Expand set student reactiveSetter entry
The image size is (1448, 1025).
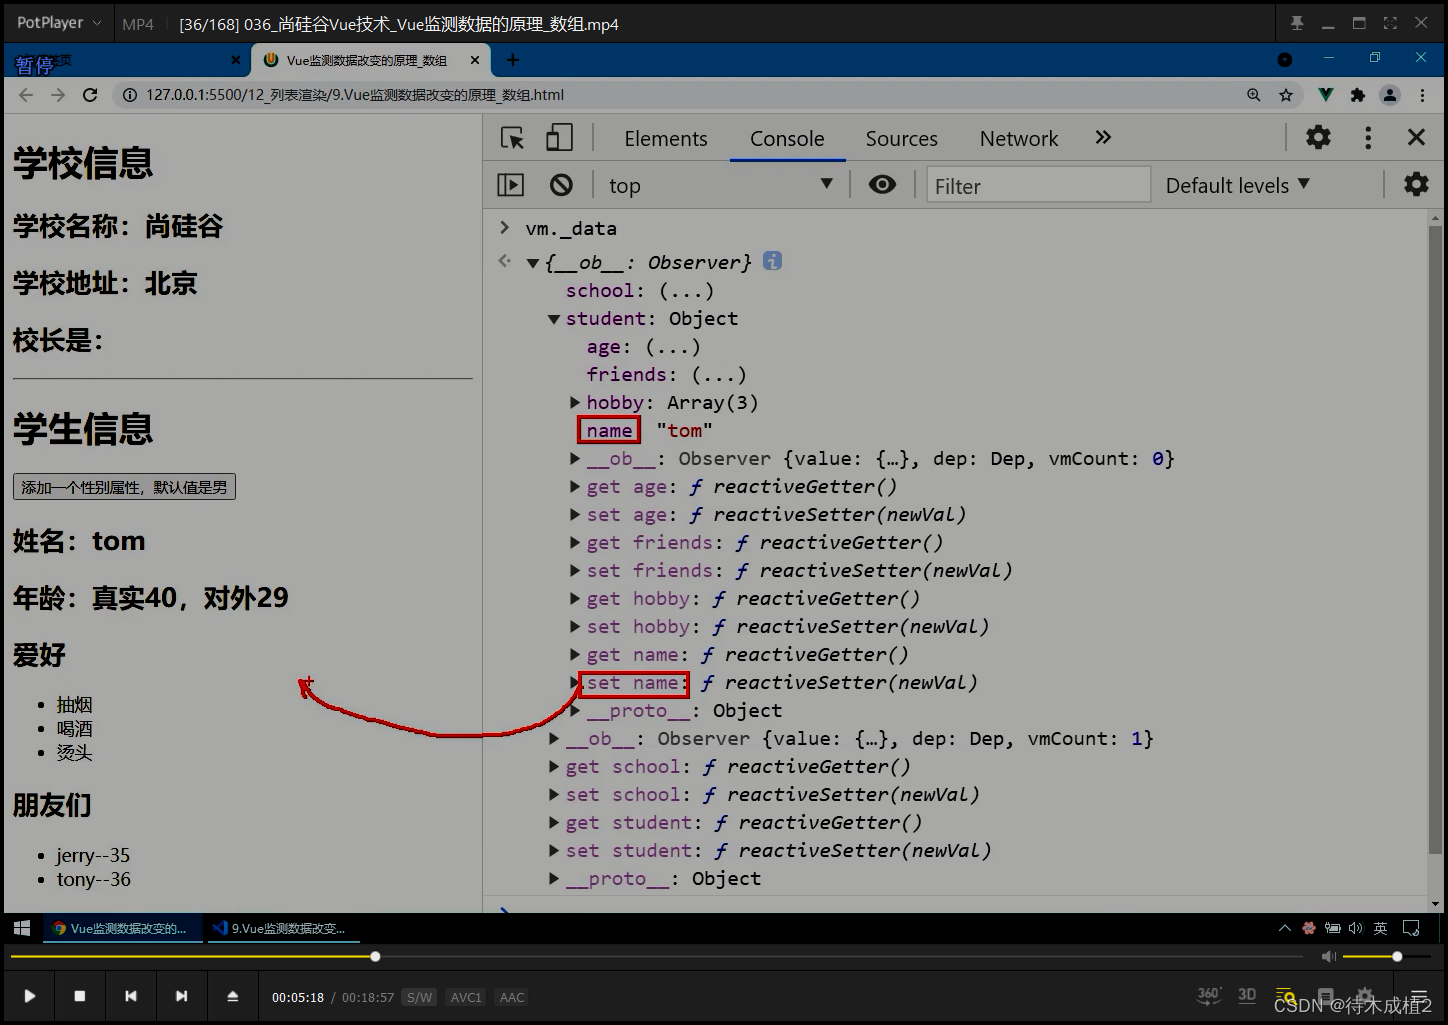[x=554, y=850]
